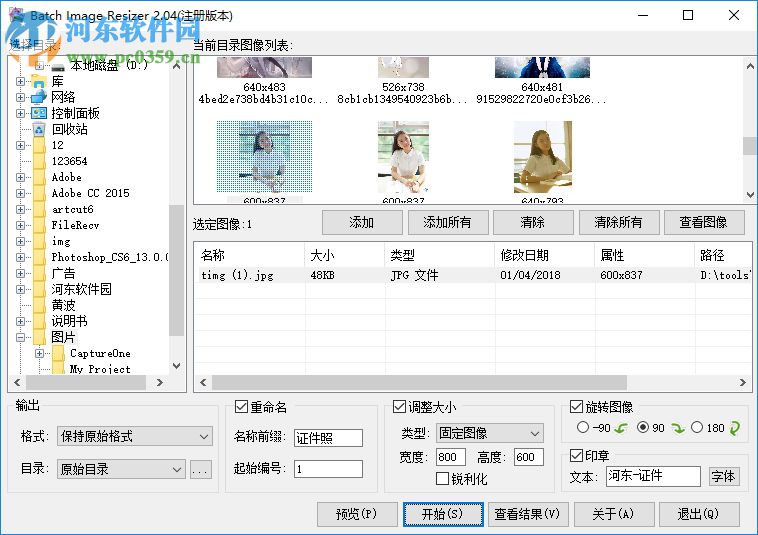Screen dimensions: 758x535
Task: Click the control panel (控制面板) icon
Action: (x=39, y=113)
